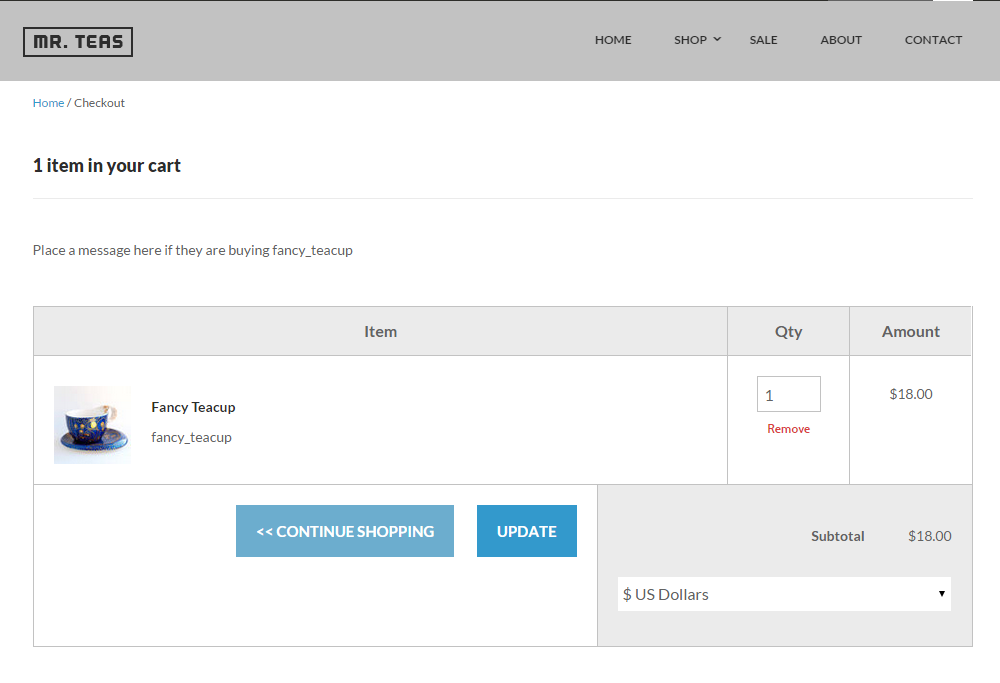Image resolution: width=1000 pixels, height=683 pixels.
Task: Click the Amount column header
Action: (911, 332)
